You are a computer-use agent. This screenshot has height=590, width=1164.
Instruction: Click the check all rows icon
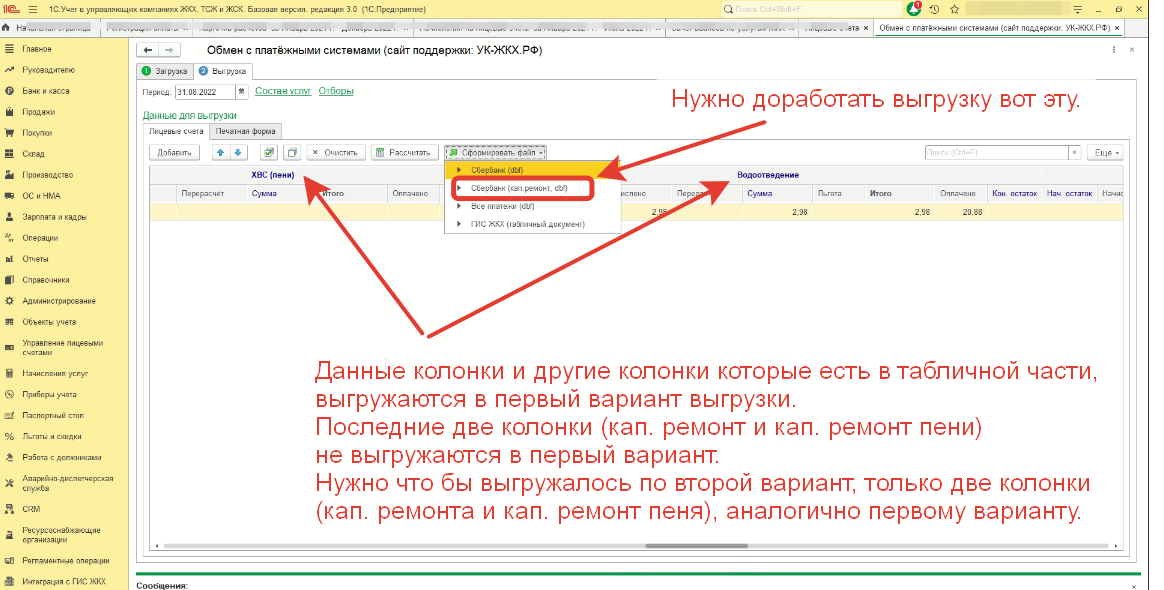[x=269, y=153]
